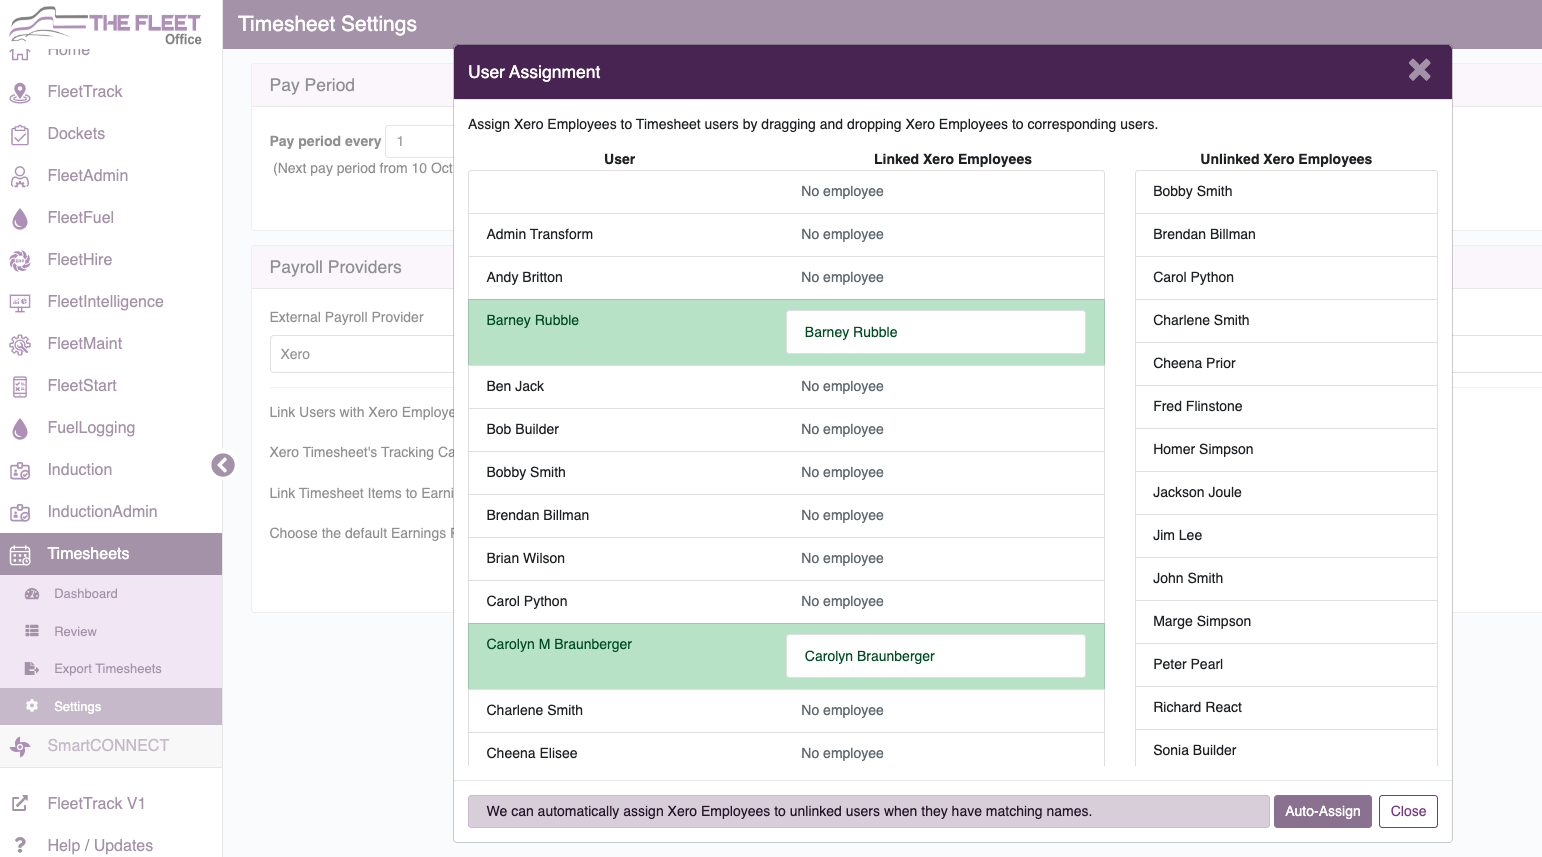
Task: Select Bobby Smith in Unlinked Xero Employees
Action: (x=1286, y=191)
